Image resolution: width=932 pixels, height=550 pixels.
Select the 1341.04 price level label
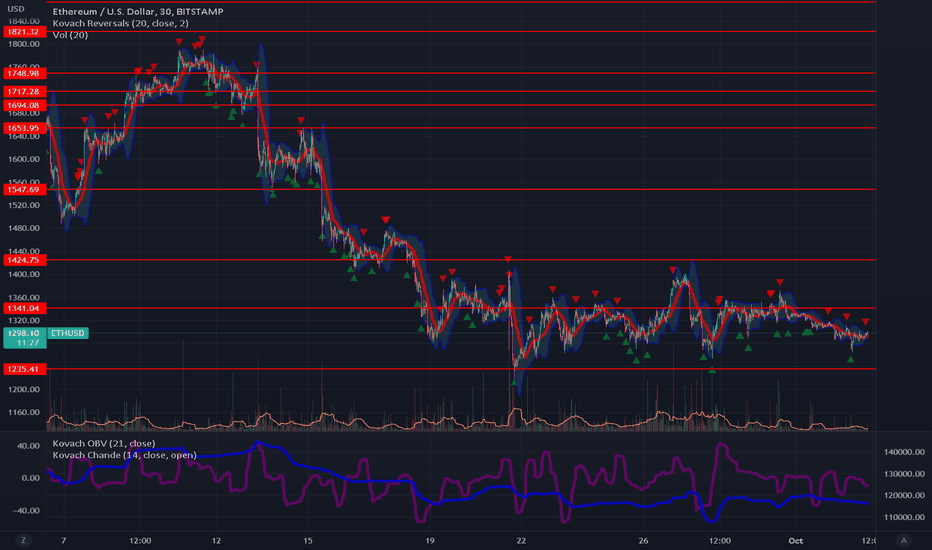pyautogui.click(x=24, y=308)
